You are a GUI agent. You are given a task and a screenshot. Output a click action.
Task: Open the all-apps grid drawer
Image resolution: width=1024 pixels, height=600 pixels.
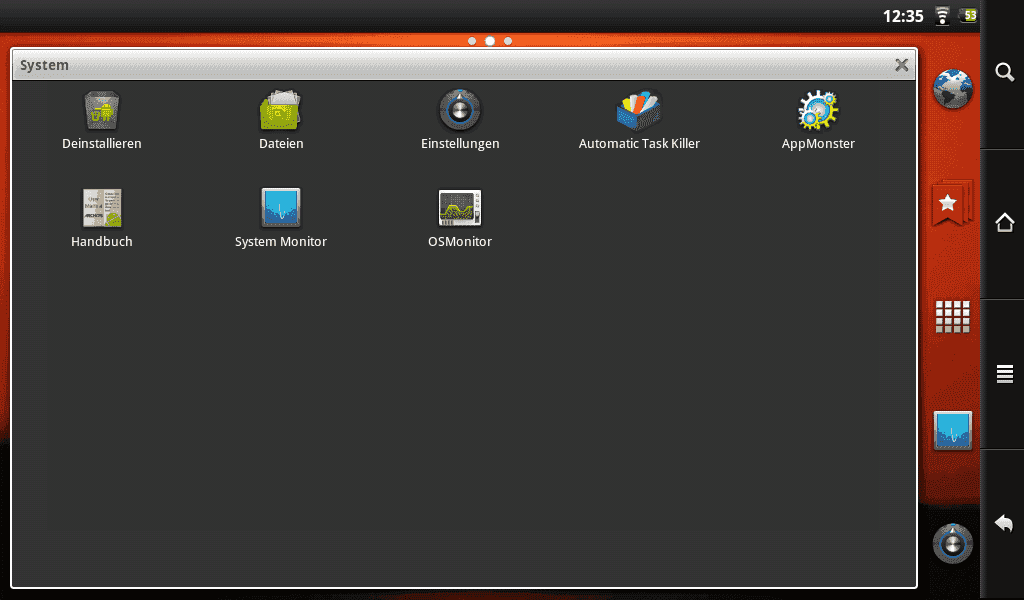tap(952, 317)
